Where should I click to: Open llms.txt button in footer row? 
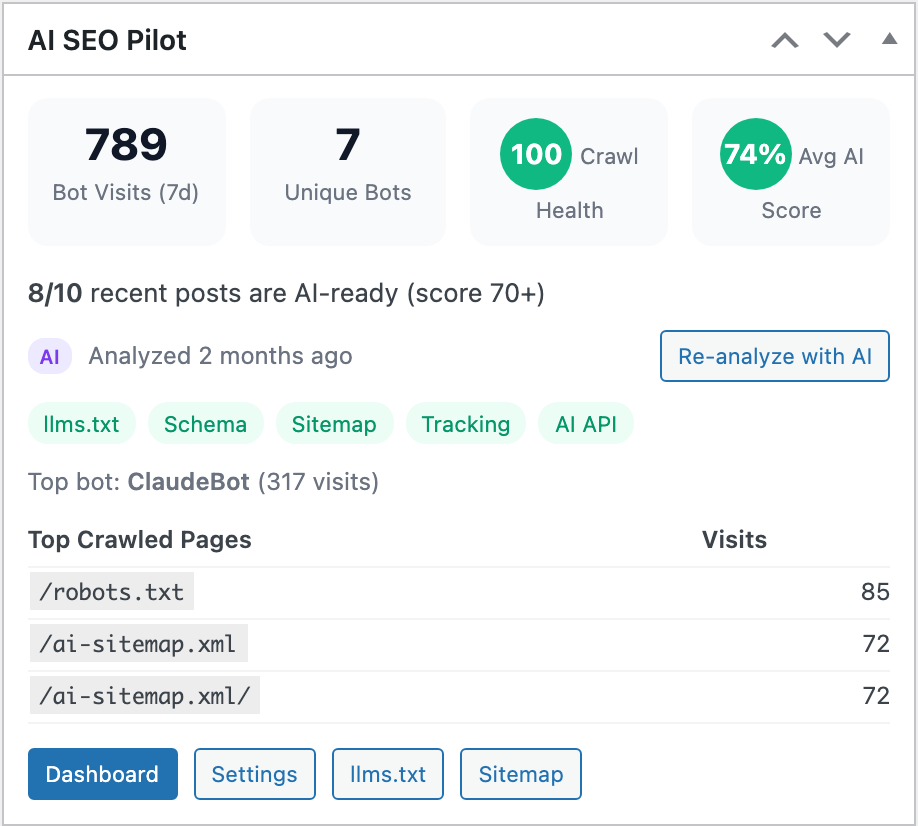[388, 774]
